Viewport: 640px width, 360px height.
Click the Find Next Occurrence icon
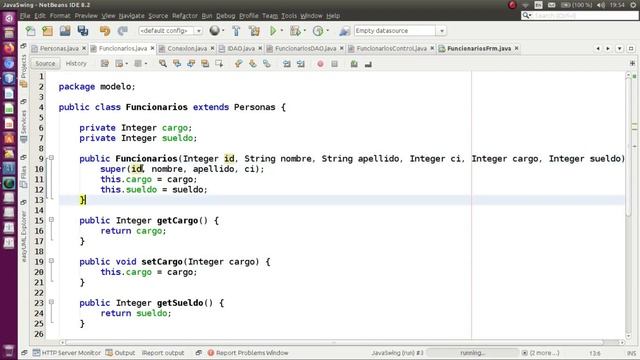[191, 64]
